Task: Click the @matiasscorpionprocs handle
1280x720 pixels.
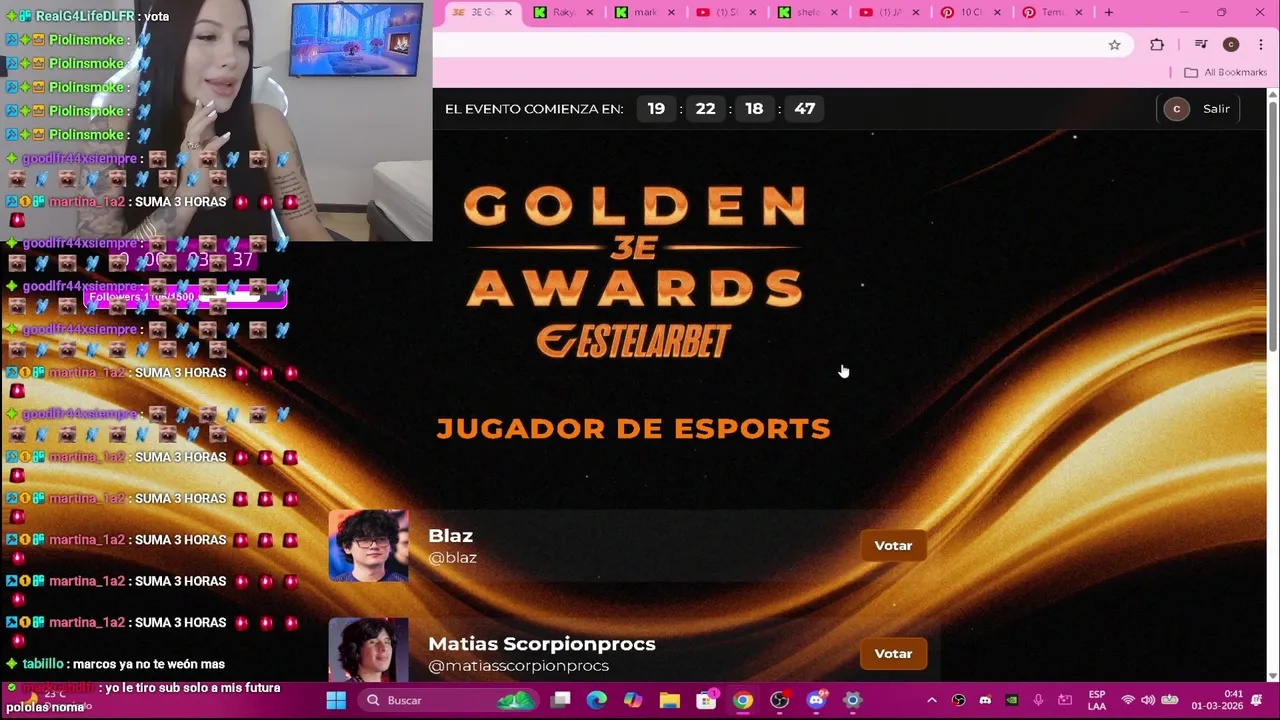Action: 518,666
